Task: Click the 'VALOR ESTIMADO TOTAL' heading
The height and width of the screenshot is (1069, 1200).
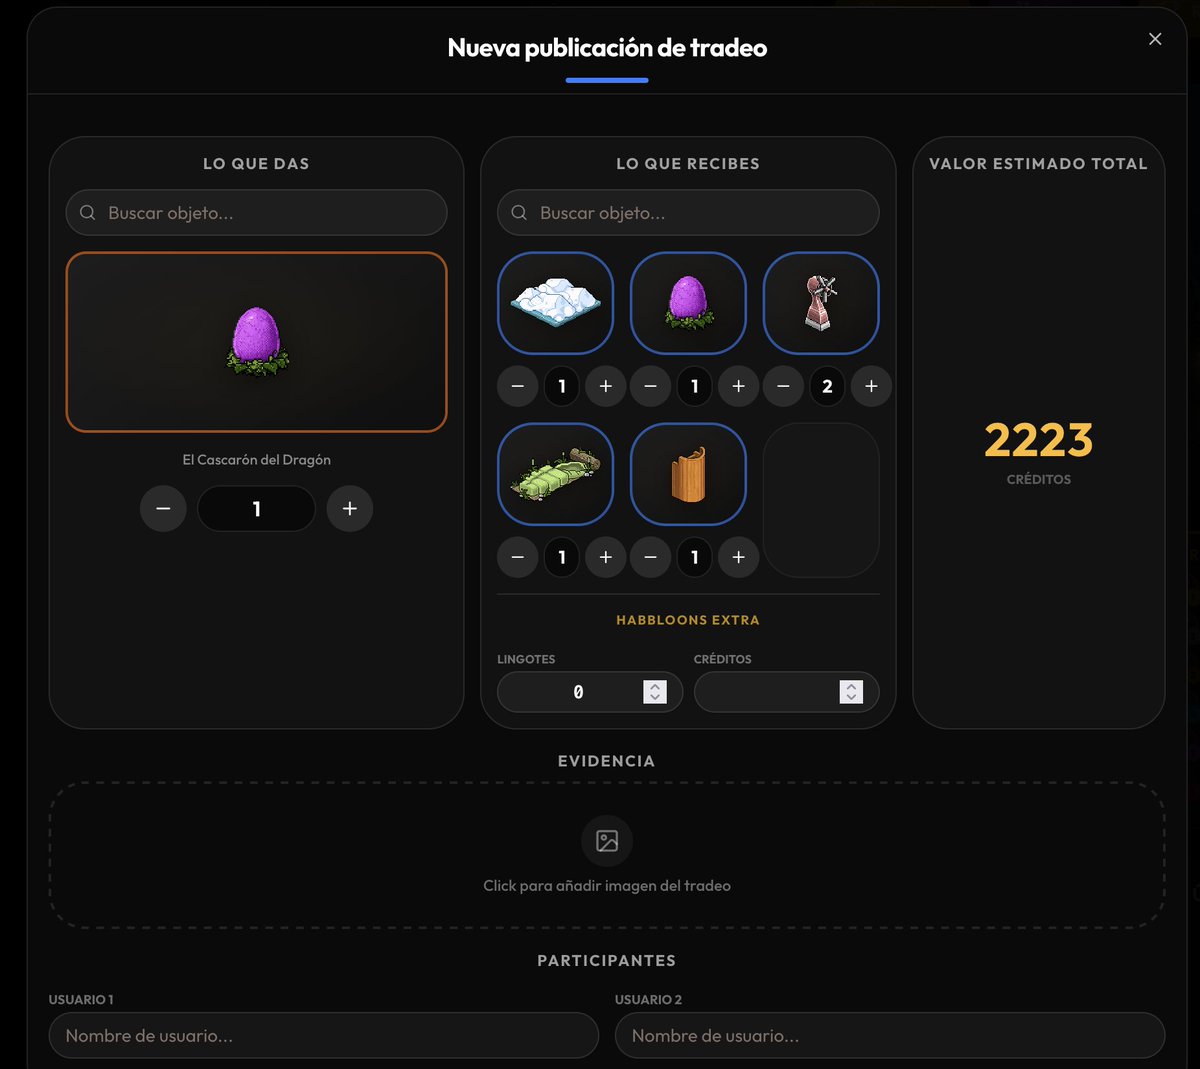Action: pos(1039,164)
